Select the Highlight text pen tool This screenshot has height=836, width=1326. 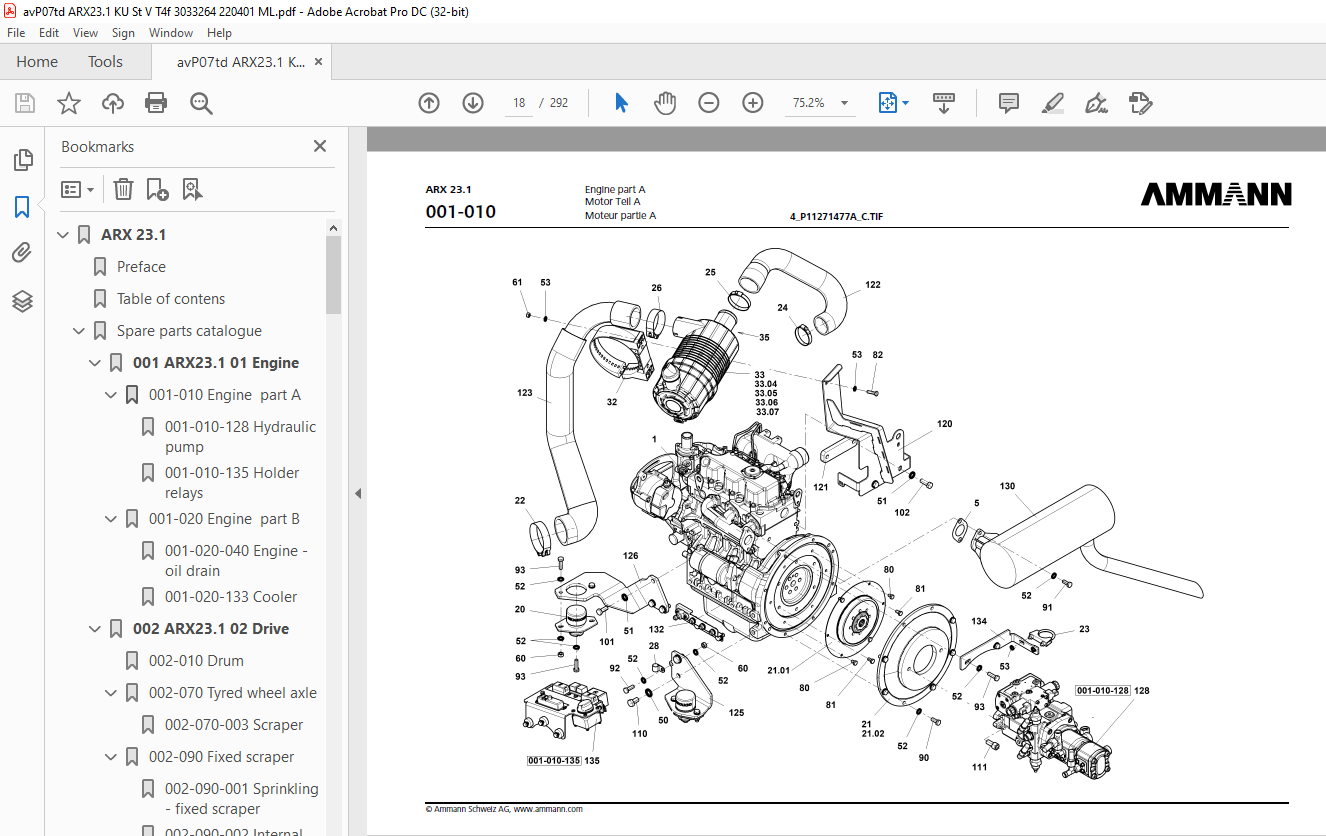click(1052, 103)
